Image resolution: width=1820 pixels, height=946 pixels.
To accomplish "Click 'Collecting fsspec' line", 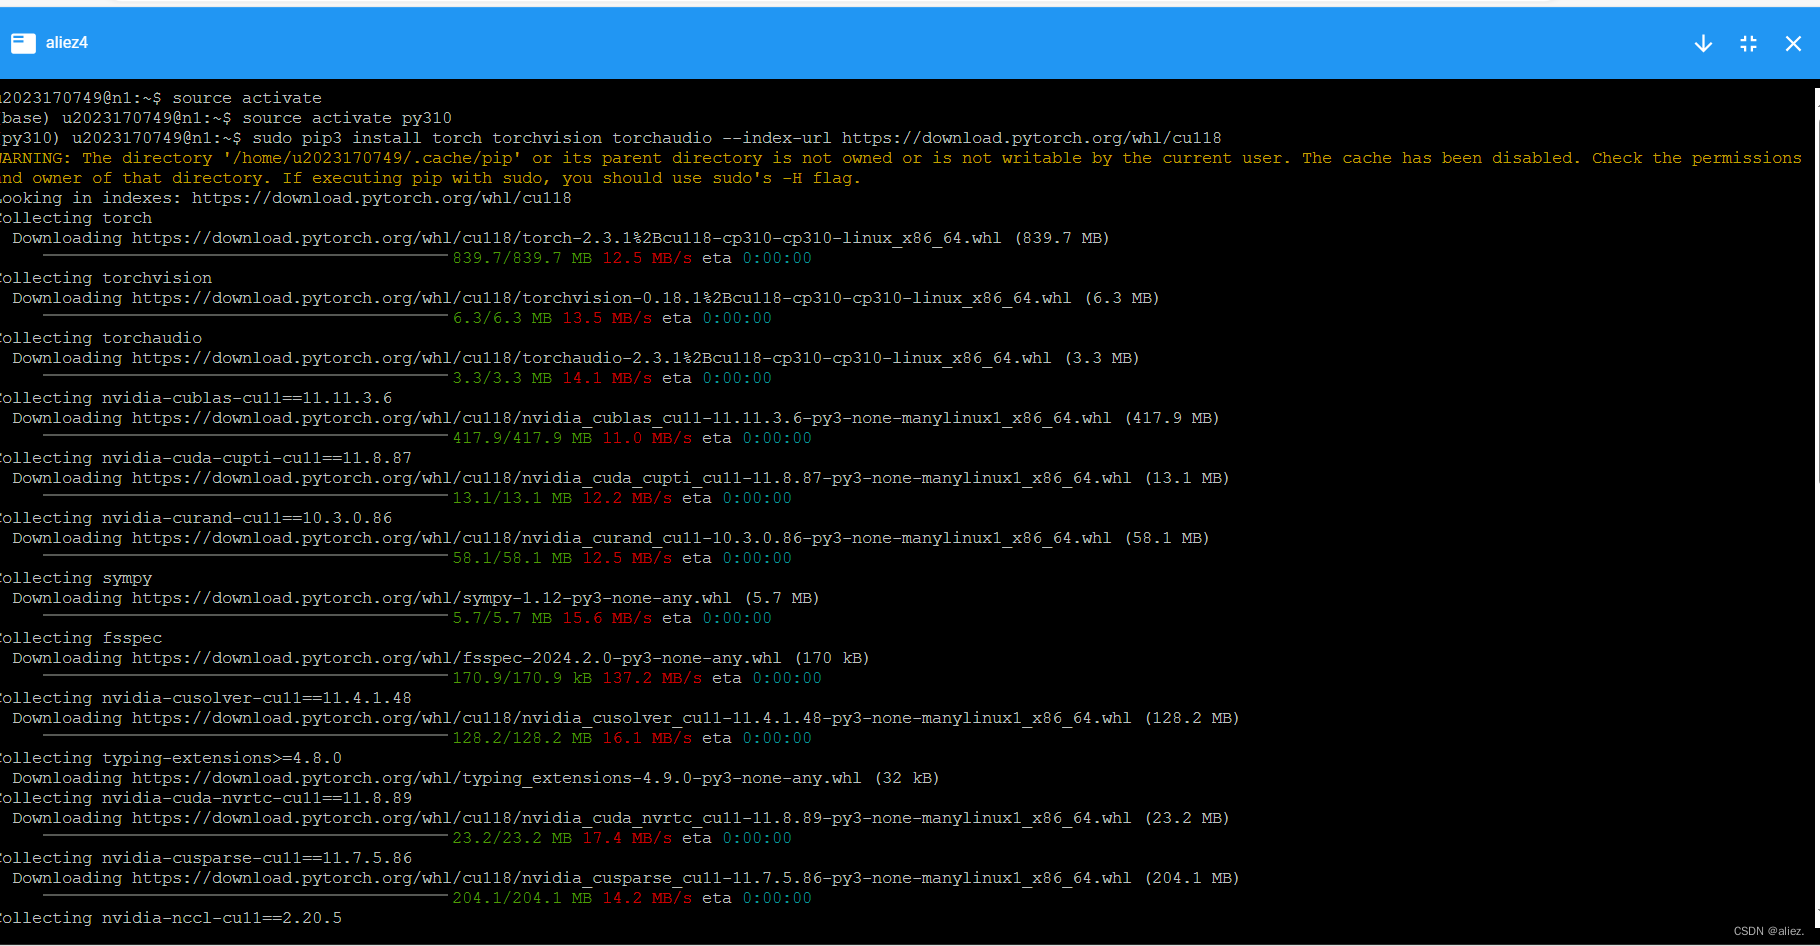I will 81,638.
